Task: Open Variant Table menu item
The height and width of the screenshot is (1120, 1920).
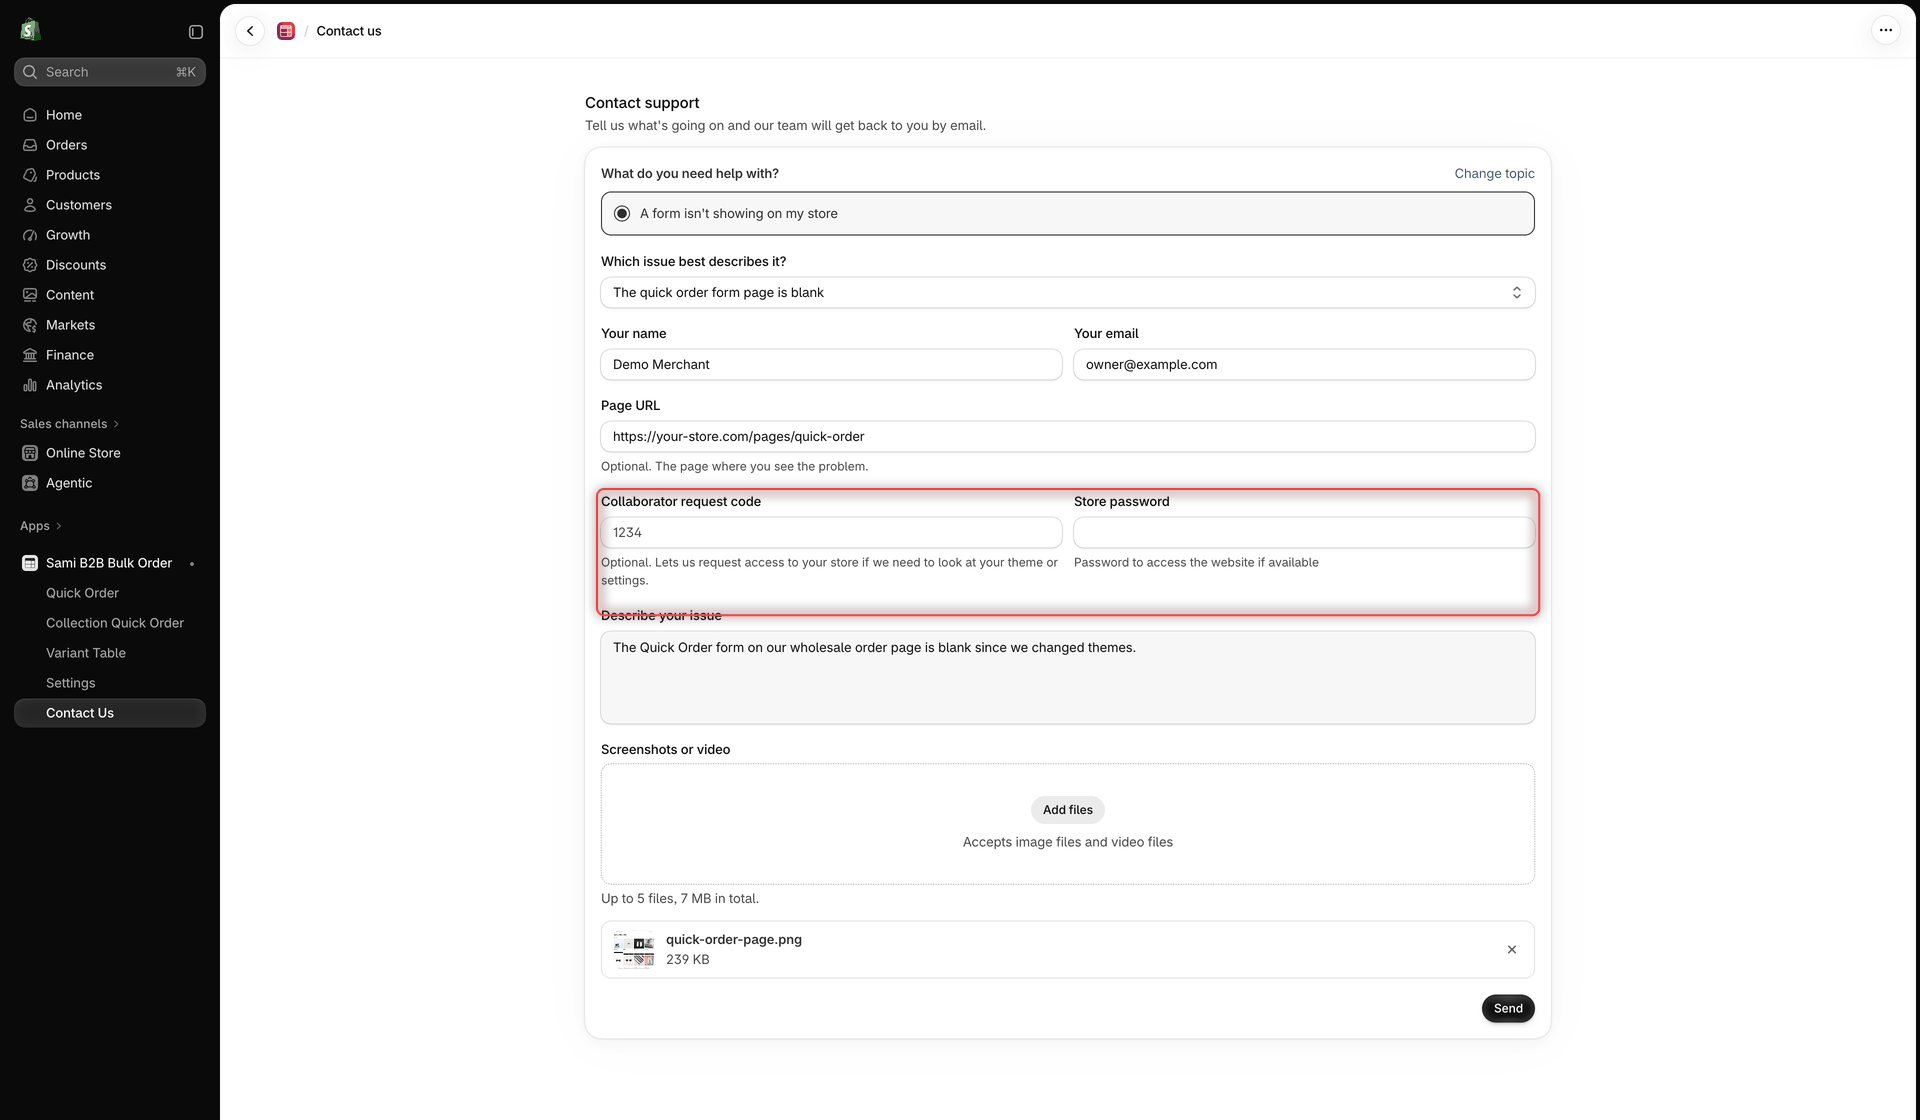Action: [86, 653]
